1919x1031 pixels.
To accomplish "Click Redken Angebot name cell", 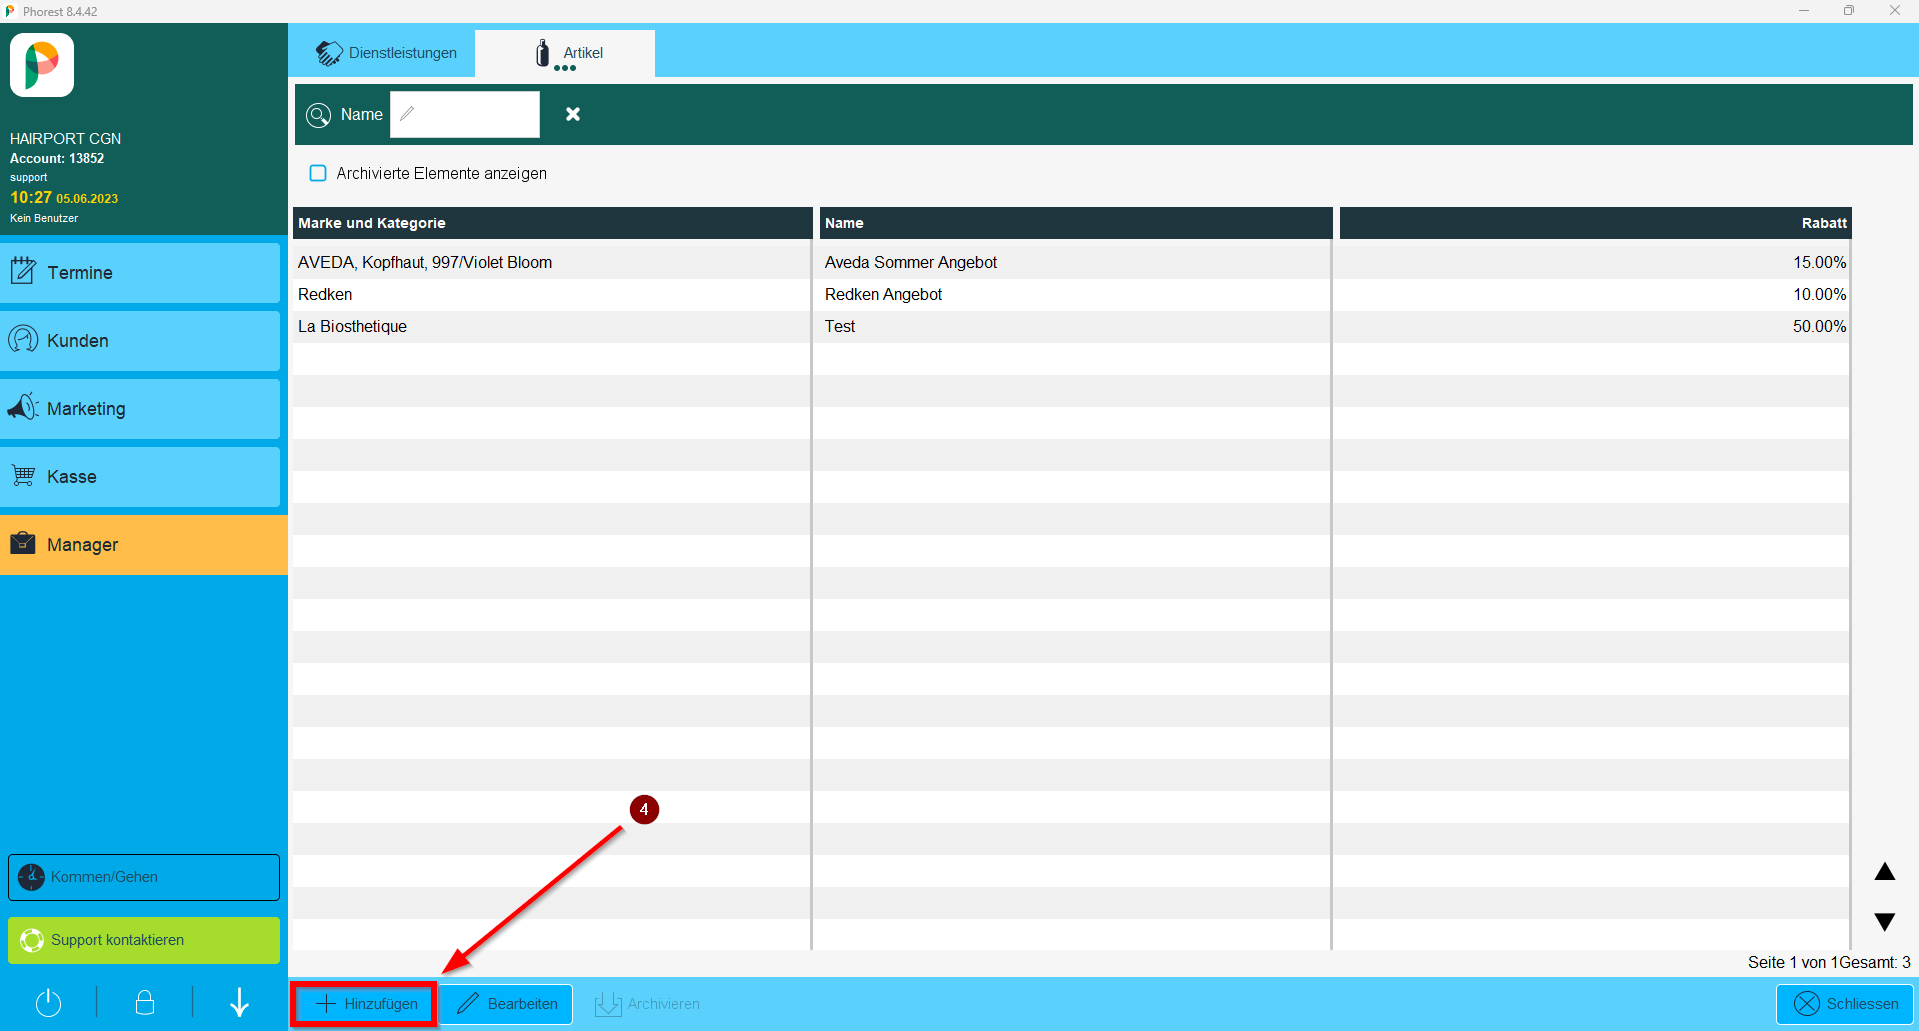I will pyautogui.click(x=883, y=294).
